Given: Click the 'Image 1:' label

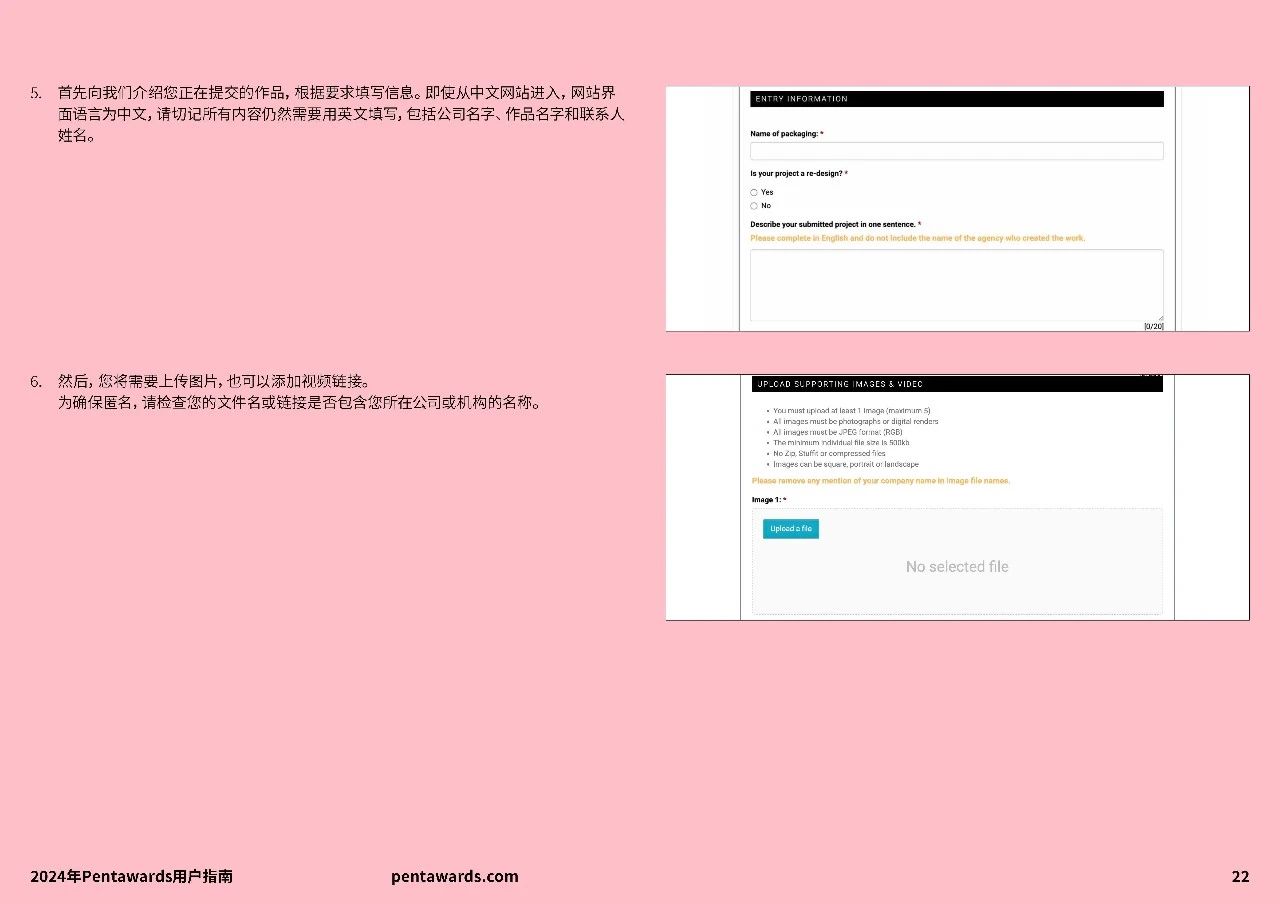Looking at the screenshot, I should tap(769, 500).
